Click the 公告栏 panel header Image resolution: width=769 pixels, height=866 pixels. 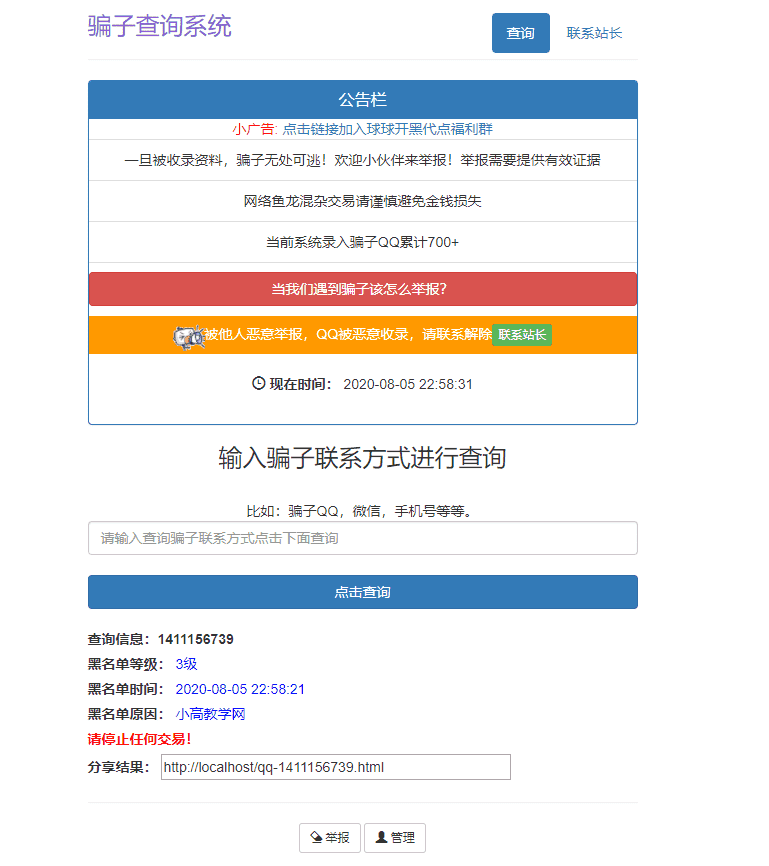pos(362,100)
